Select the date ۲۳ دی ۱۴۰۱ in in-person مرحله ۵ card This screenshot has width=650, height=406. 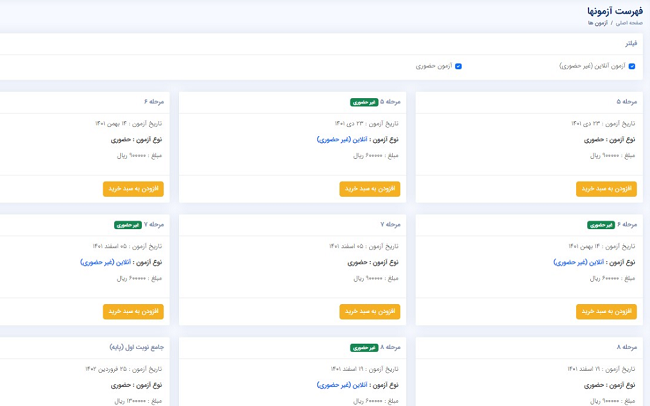coord(587,124)
